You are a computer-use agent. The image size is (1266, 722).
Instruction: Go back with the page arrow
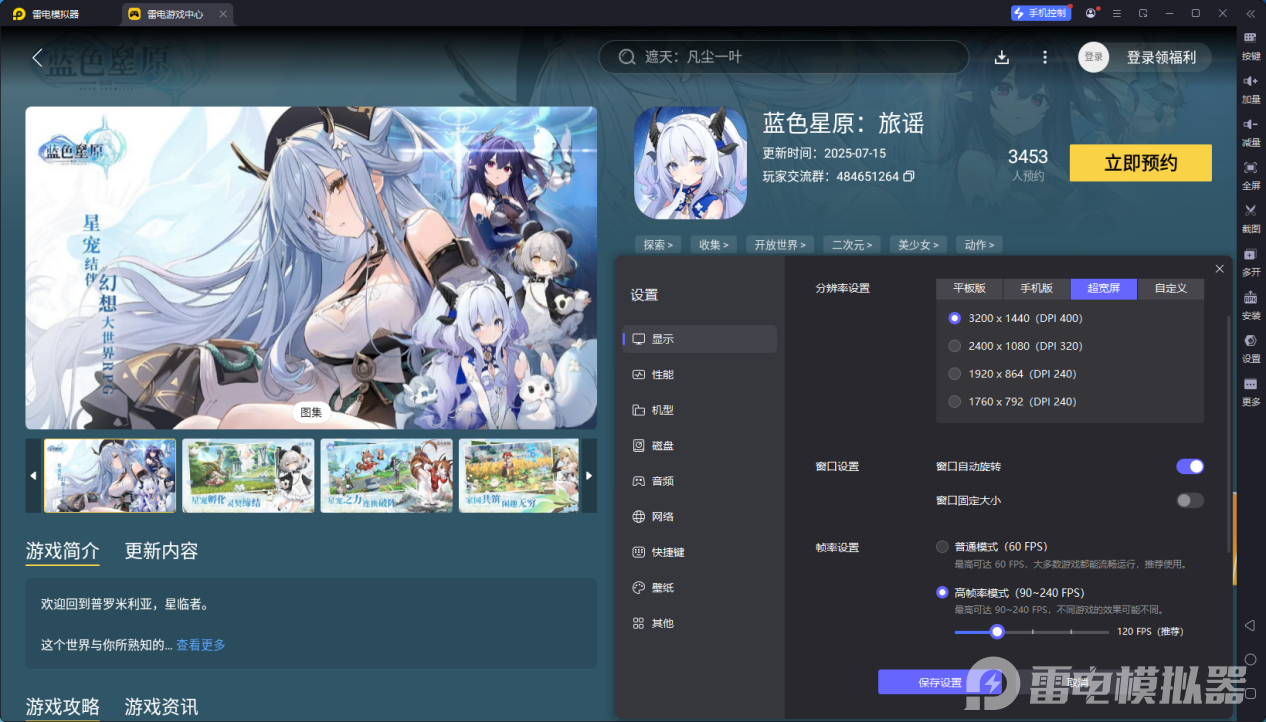point(38,58)
